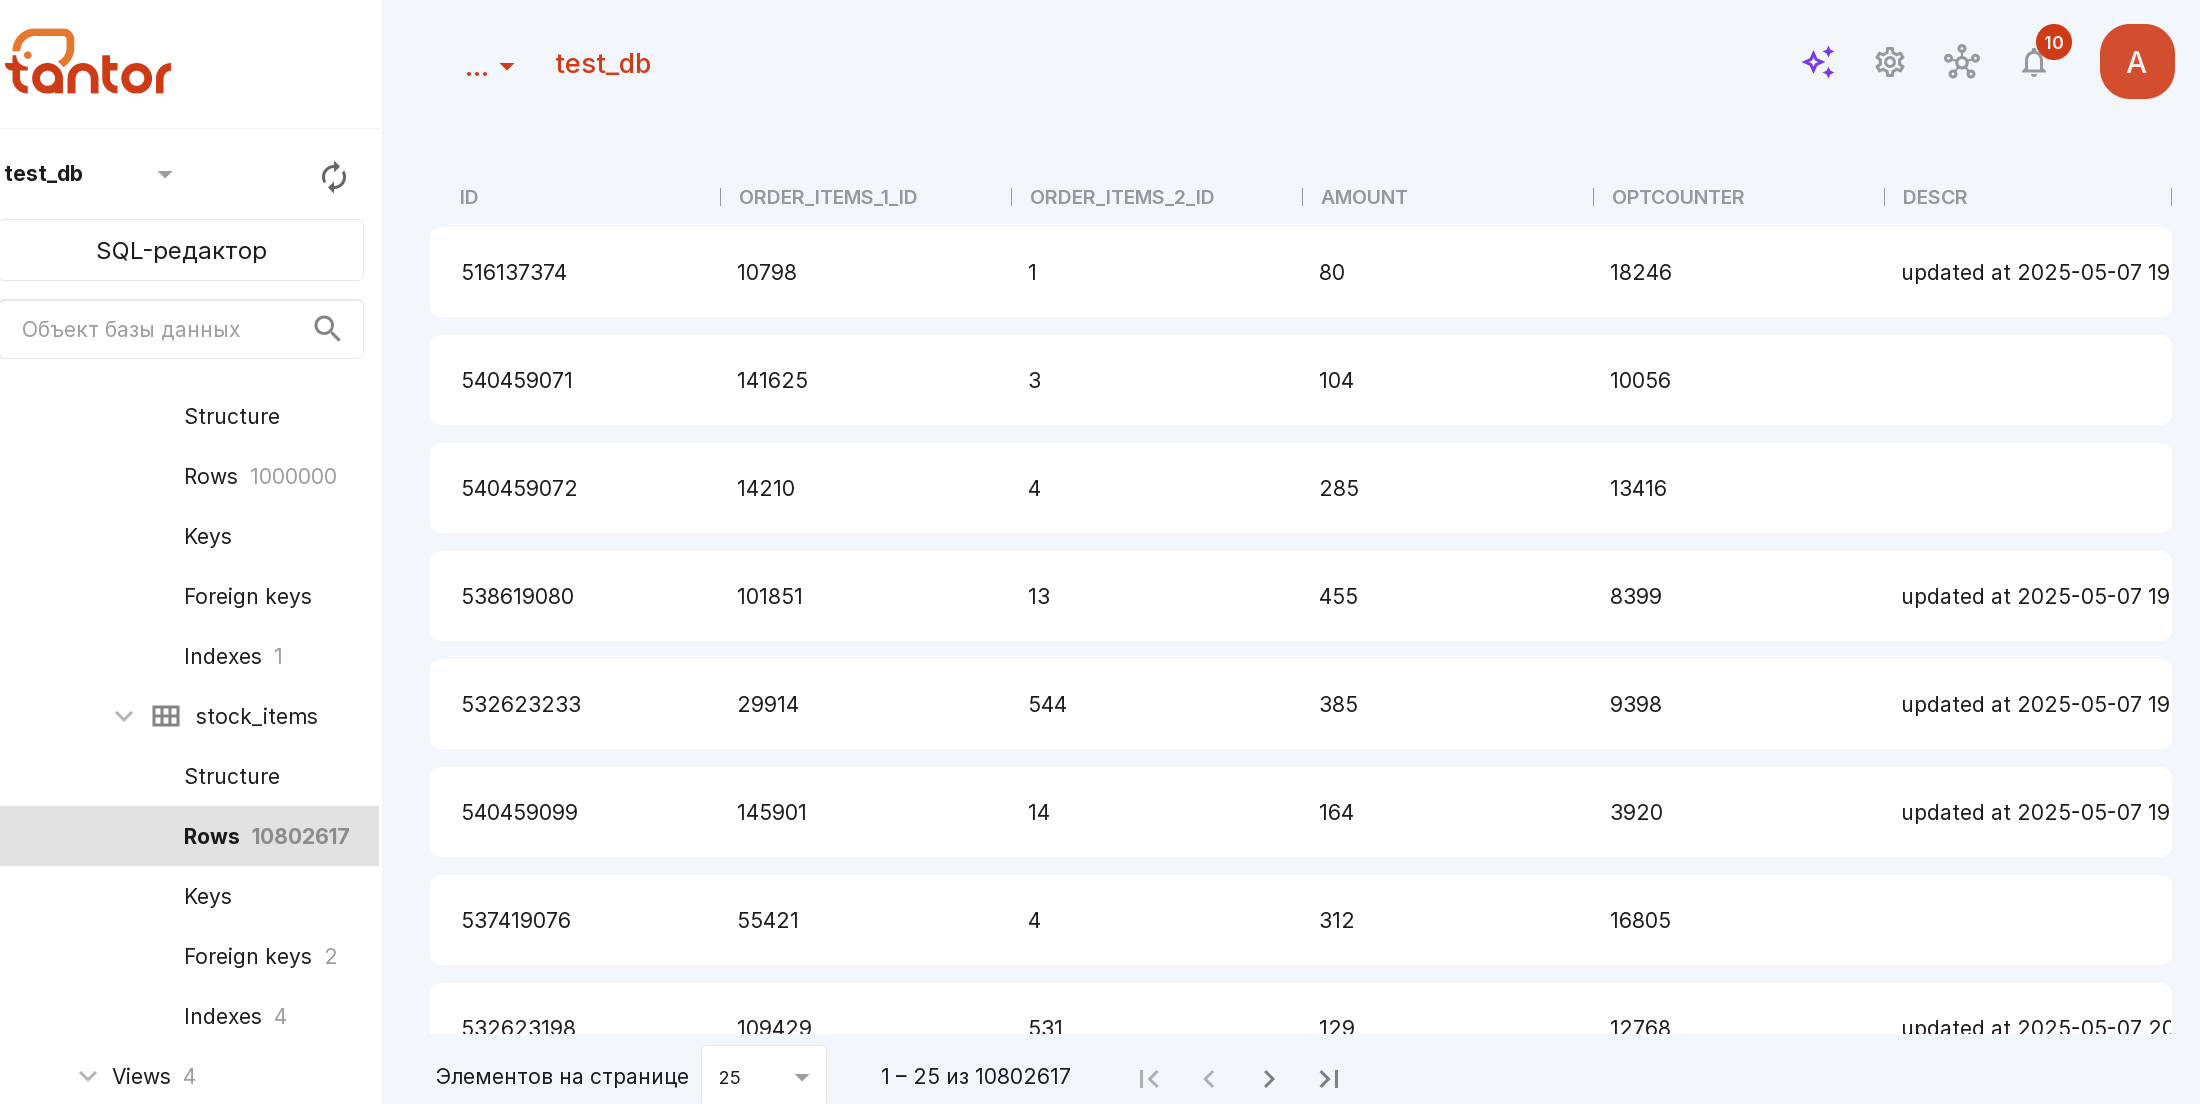
Task: Click ORDER_ITEMS_2_ID value 544
Action: pos(1047,704)
